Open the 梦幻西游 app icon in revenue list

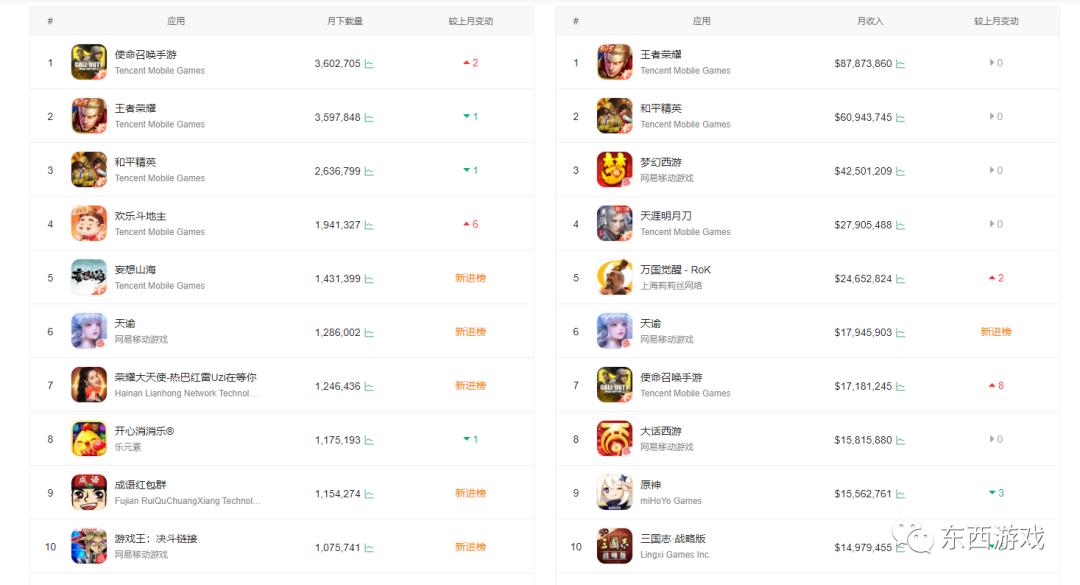tap(614, 170)
